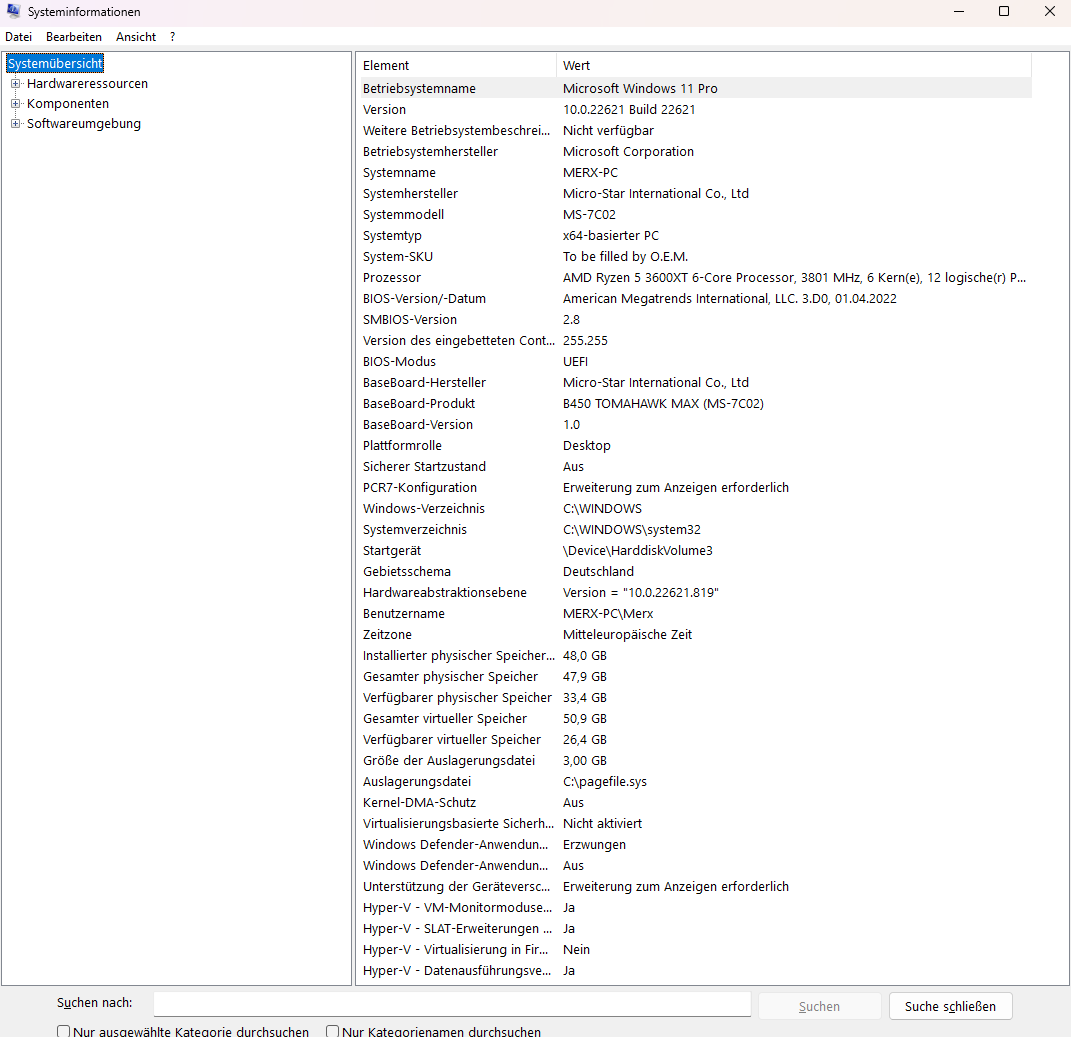Select the Gesamter virtueller Speicher row

pyautogui.click(x=695, y=719)
